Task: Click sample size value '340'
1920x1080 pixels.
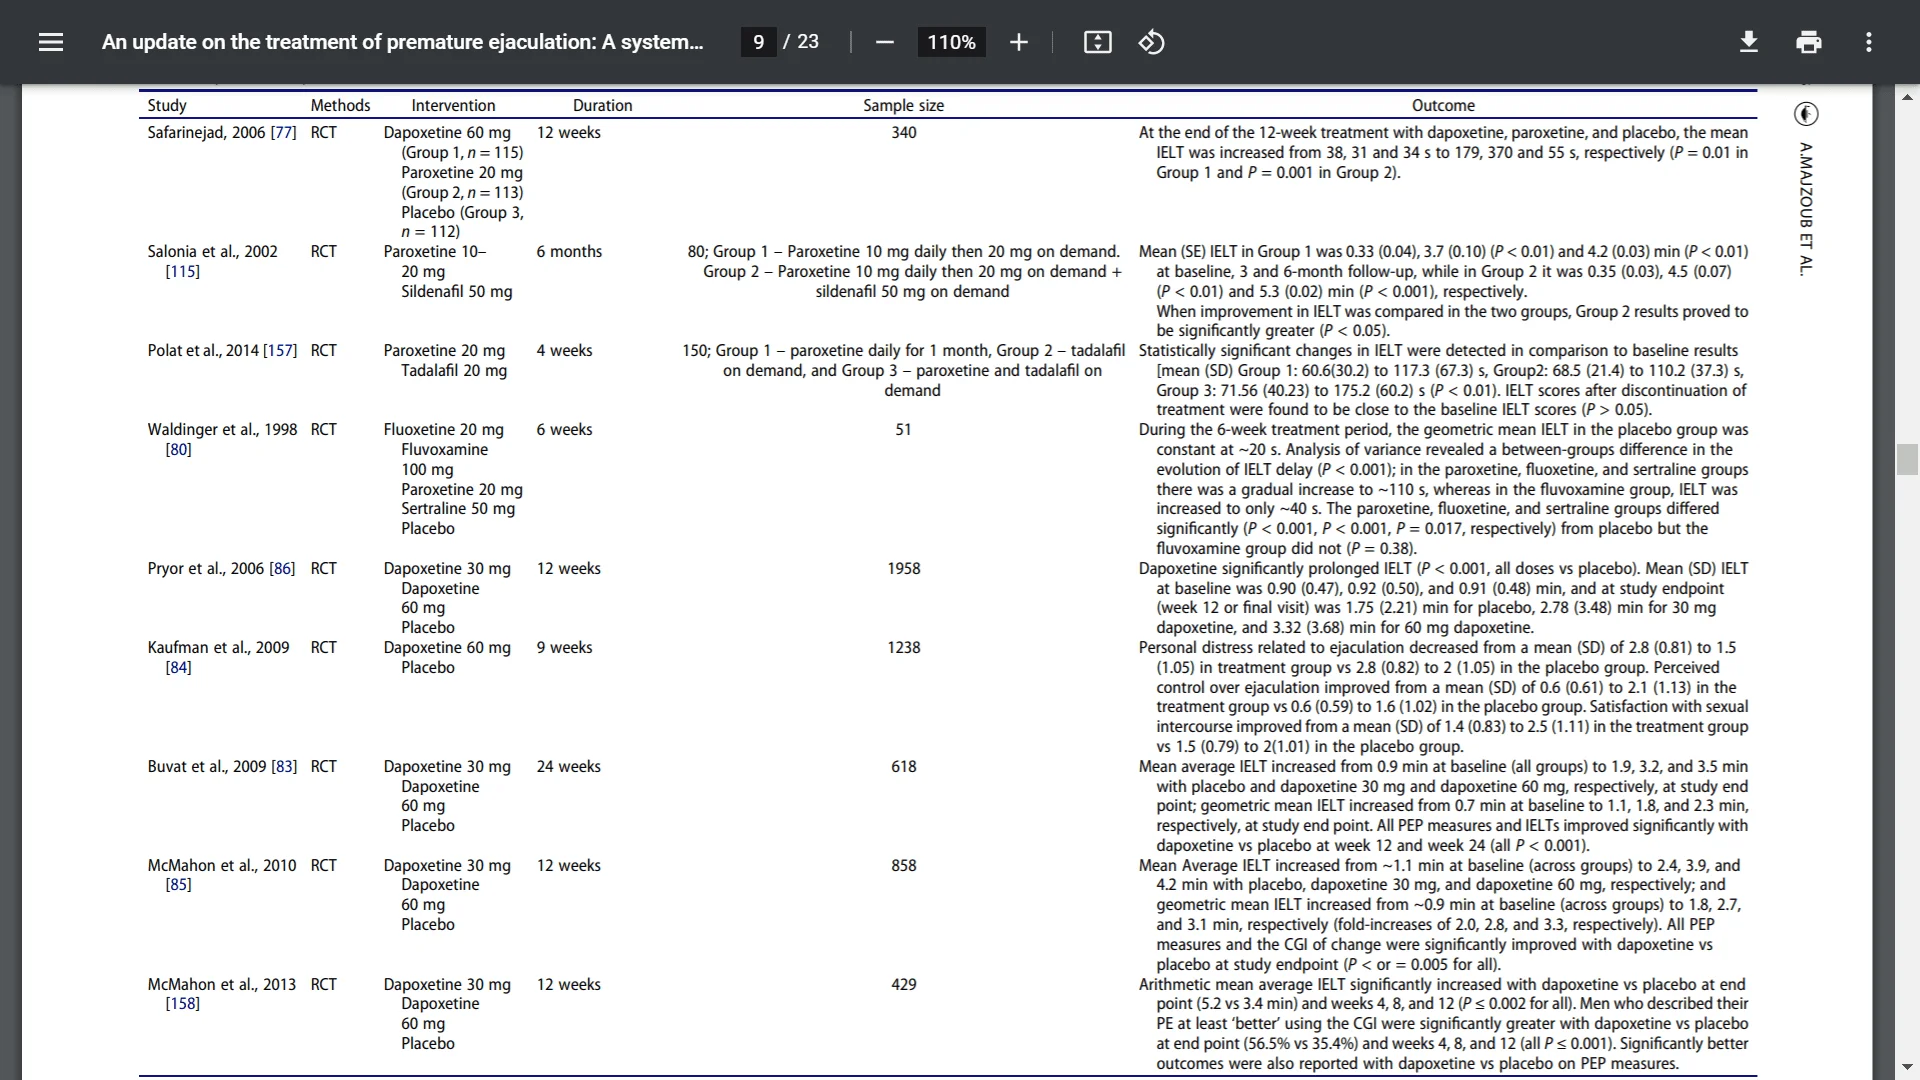Action: (904, 133)
